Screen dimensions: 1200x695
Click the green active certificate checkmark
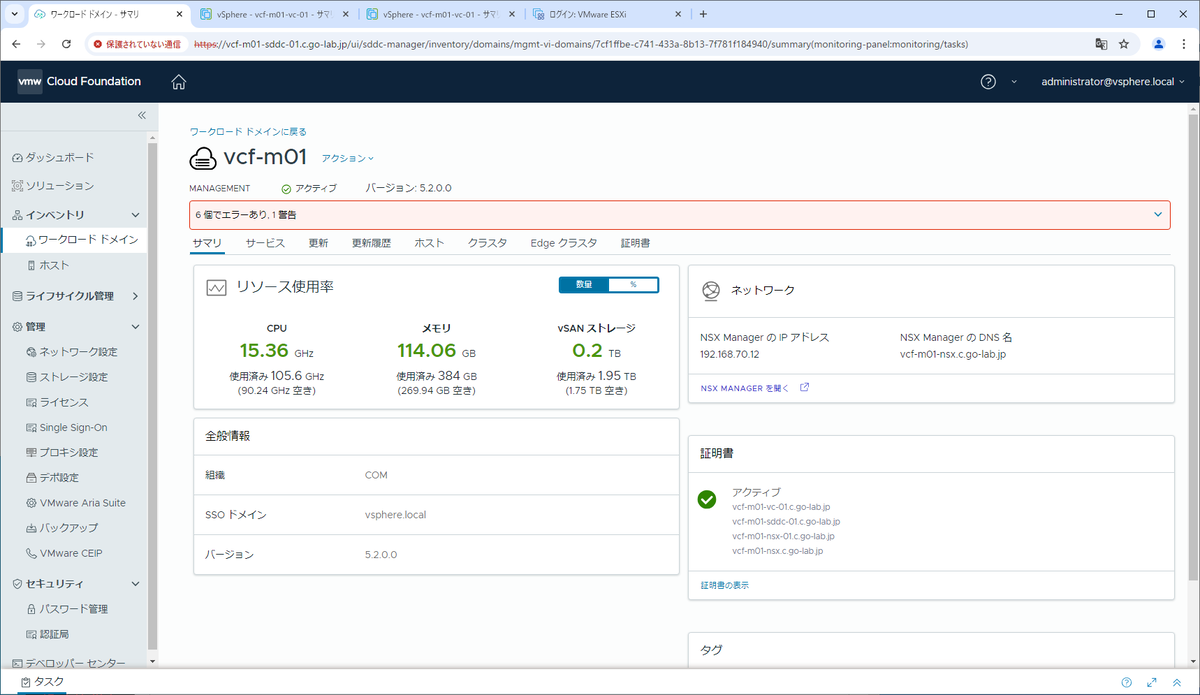click(x=707, y=499)
